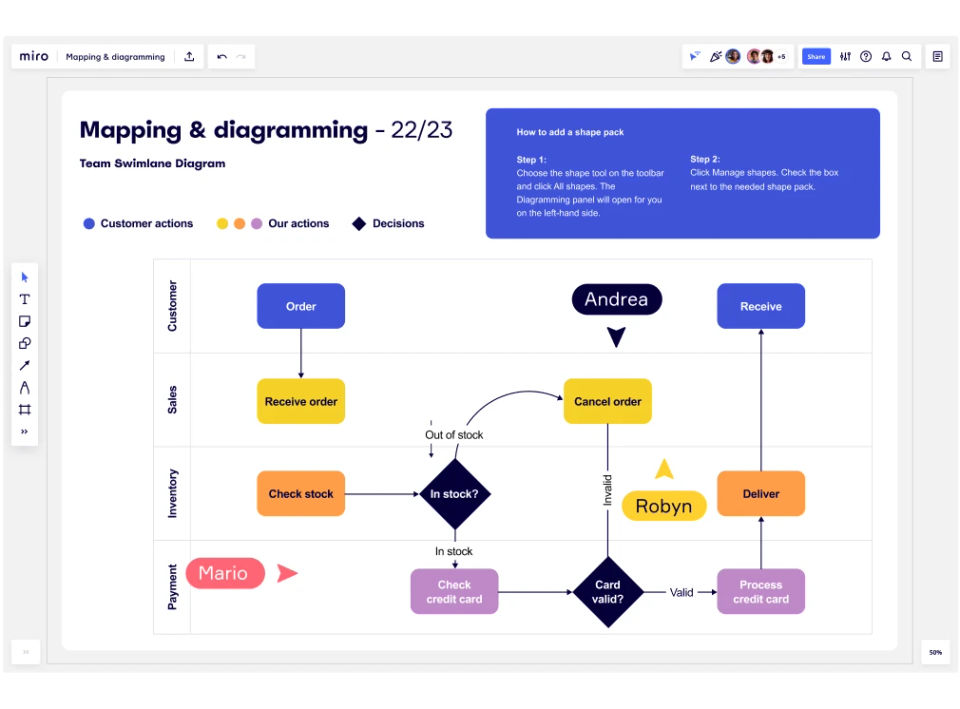Open the 50% zoom level control
This screenshot has height=709, width=960.
936,652
